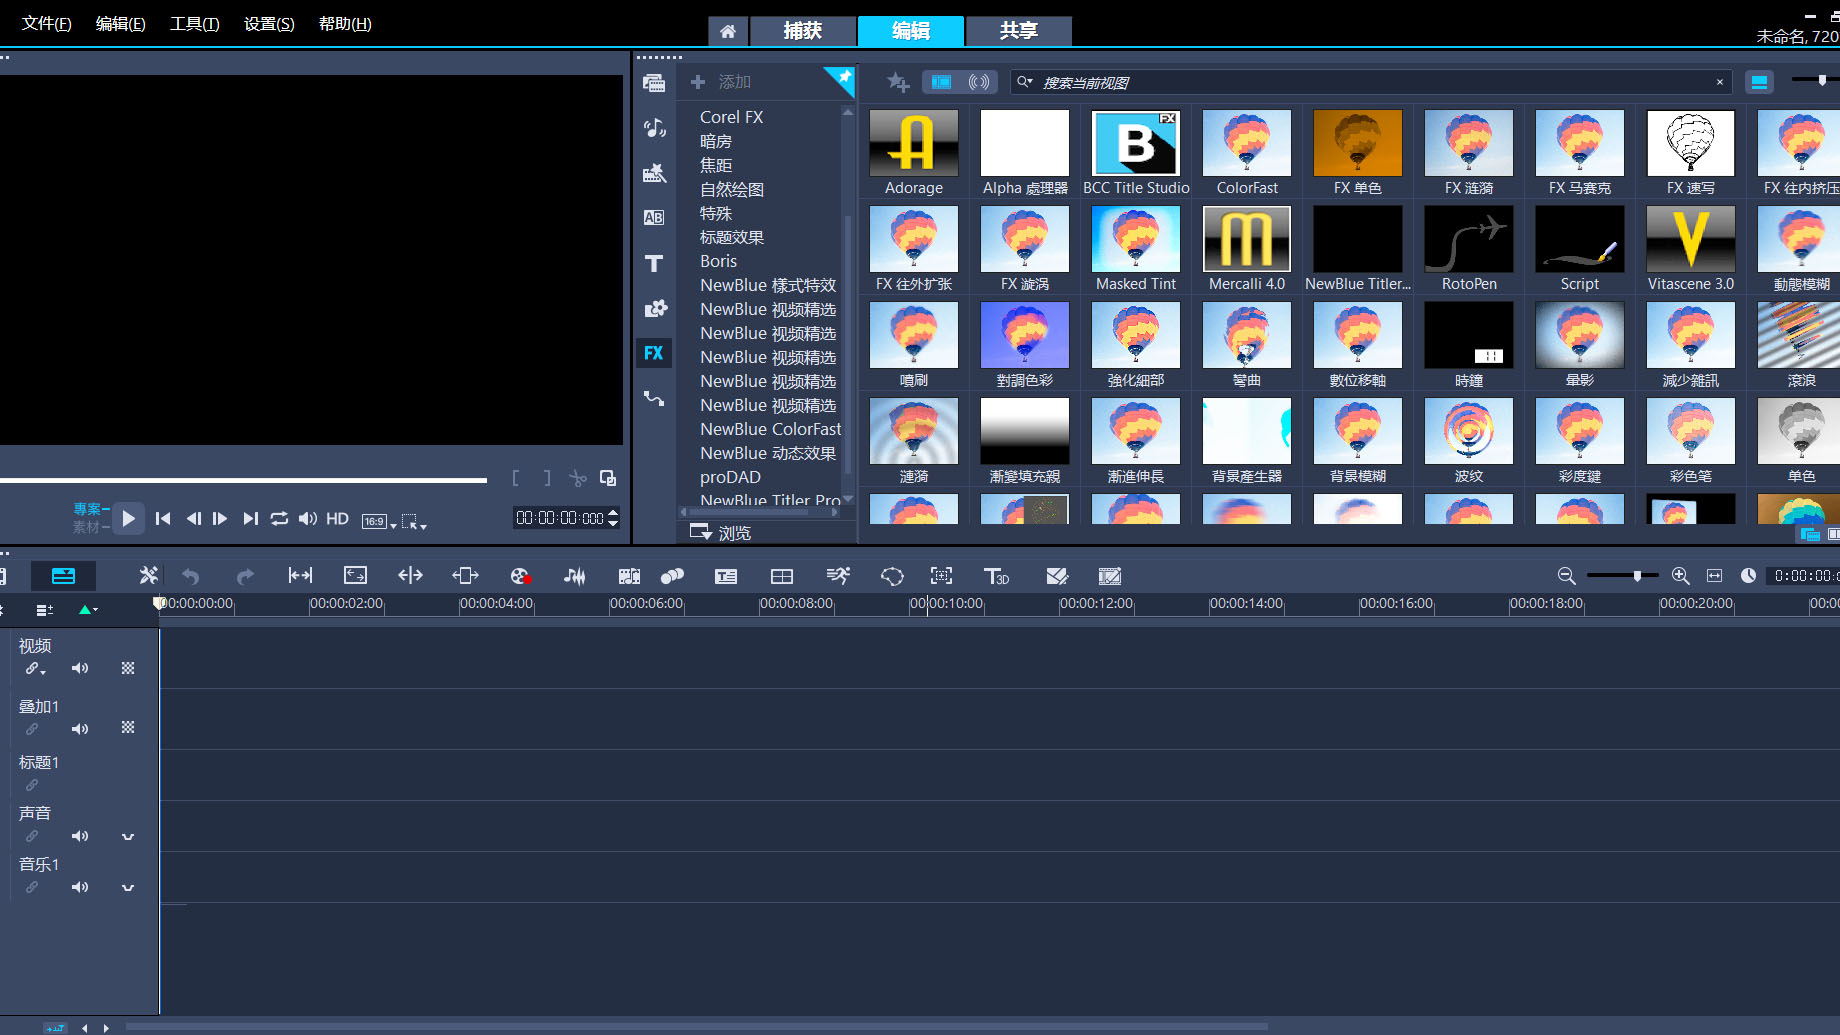Switch to the 共享 tab
This screenshot has width=1840, height=1035.
[1019, 31]
